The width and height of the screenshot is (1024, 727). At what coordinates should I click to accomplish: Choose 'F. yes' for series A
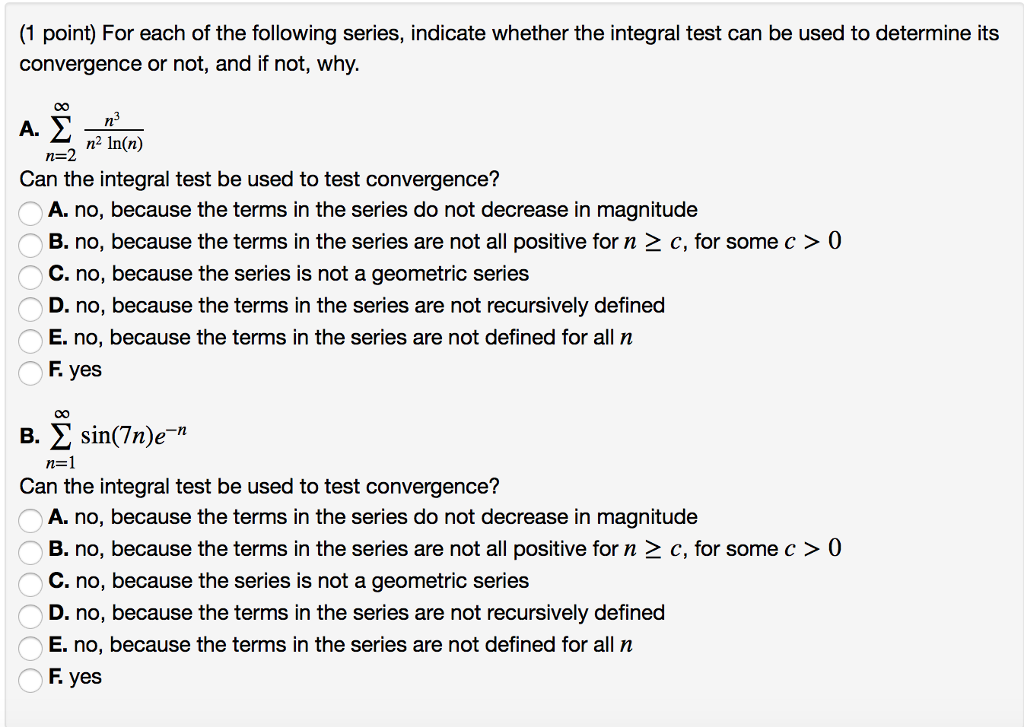29,369
